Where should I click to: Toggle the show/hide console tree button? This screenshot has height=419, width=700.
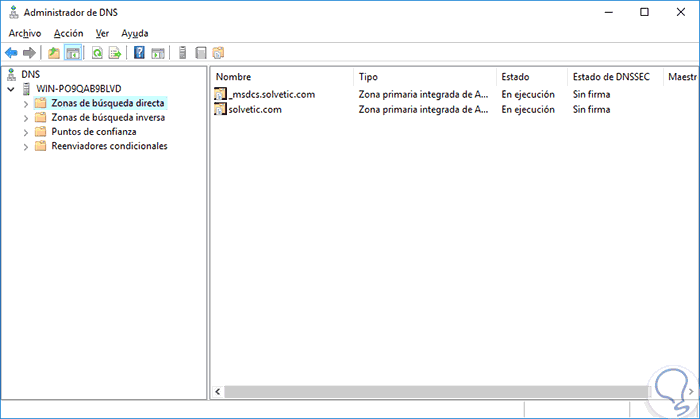[73, 53]
